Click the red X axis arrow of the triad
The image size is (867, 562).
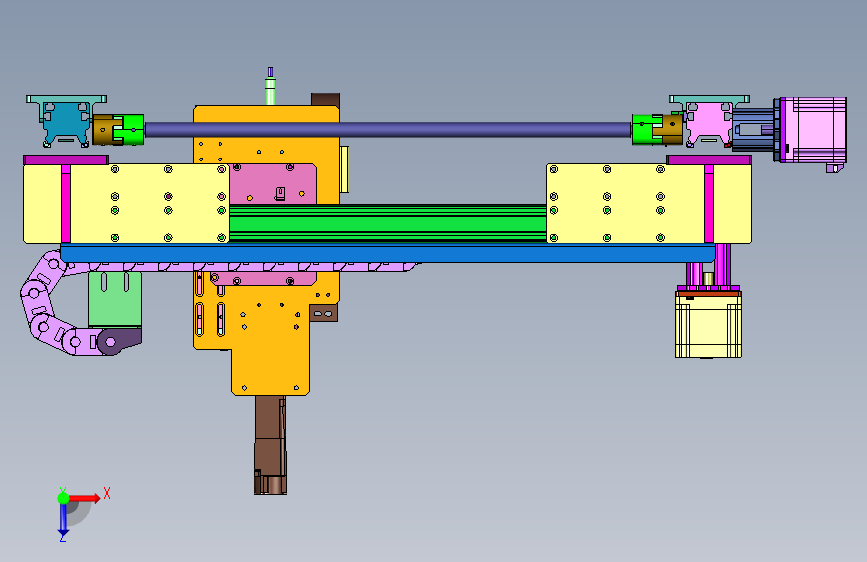coord(84,498)
